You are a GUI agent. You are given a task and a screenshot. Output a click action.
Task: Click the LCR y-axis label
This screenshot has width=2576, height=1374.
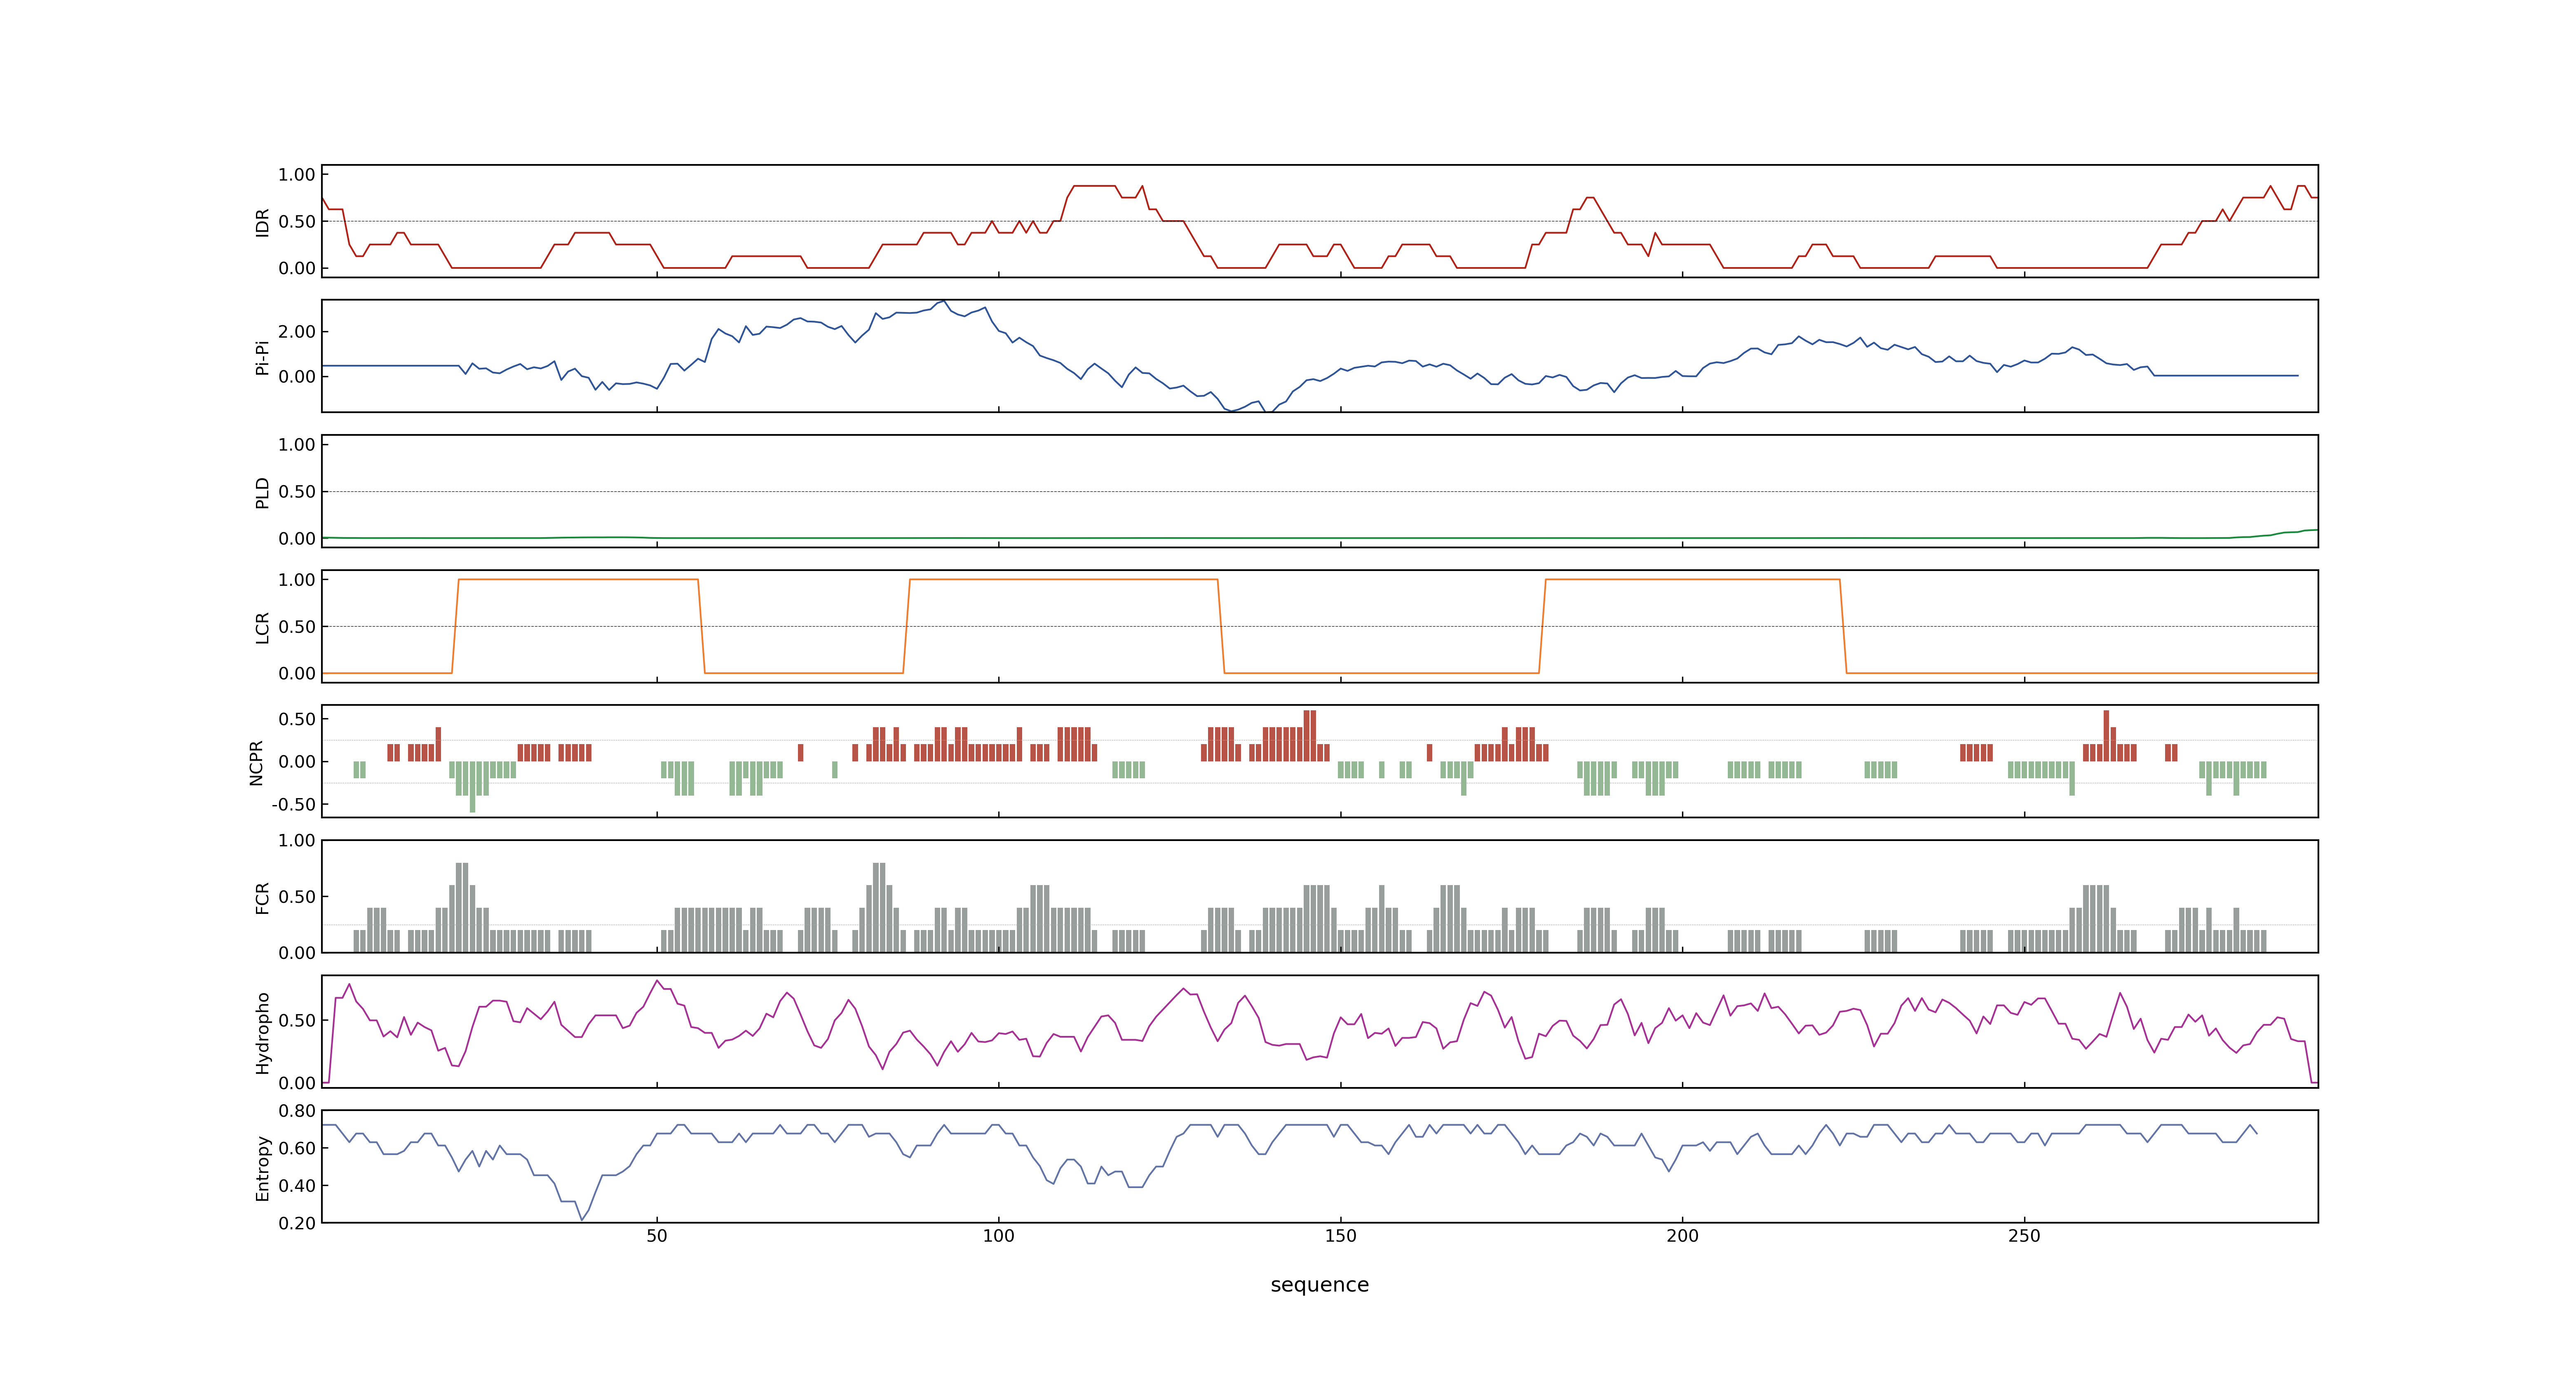tap(263, 627)
